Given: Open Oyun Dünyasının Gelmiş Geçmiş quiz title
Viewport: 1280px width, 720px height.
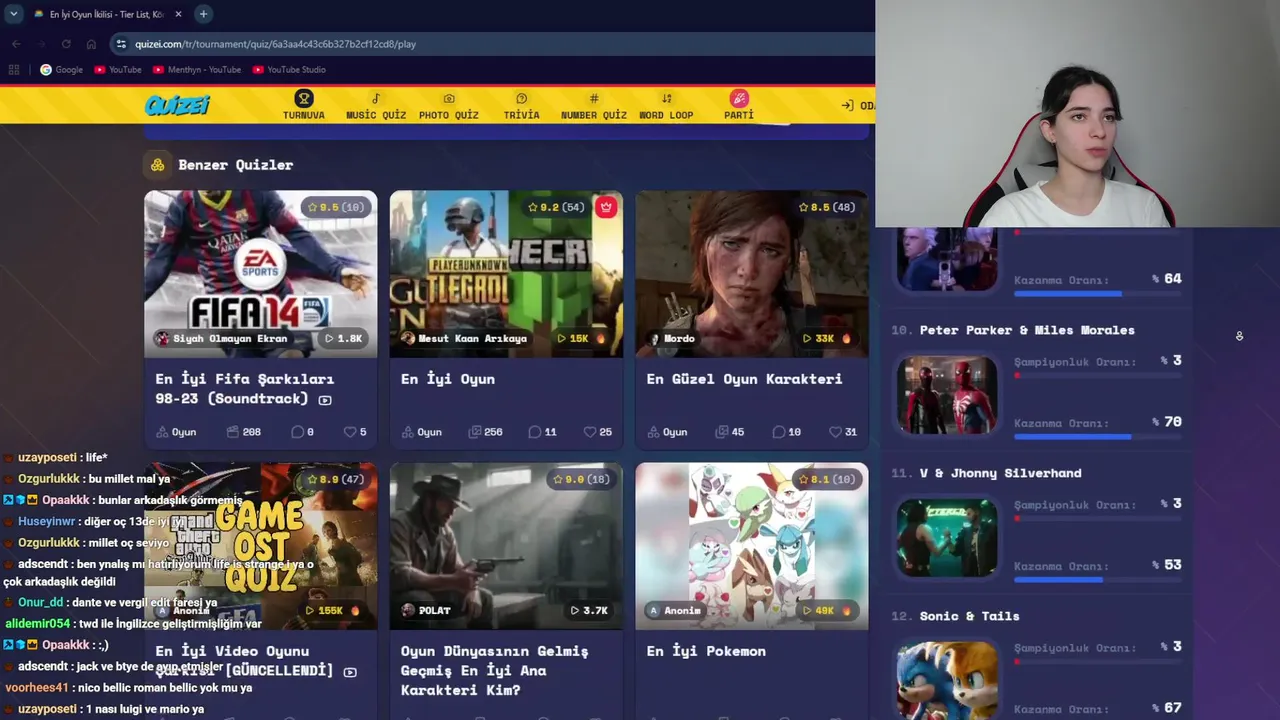Looking at the screenshot, I should click(495, 670).
